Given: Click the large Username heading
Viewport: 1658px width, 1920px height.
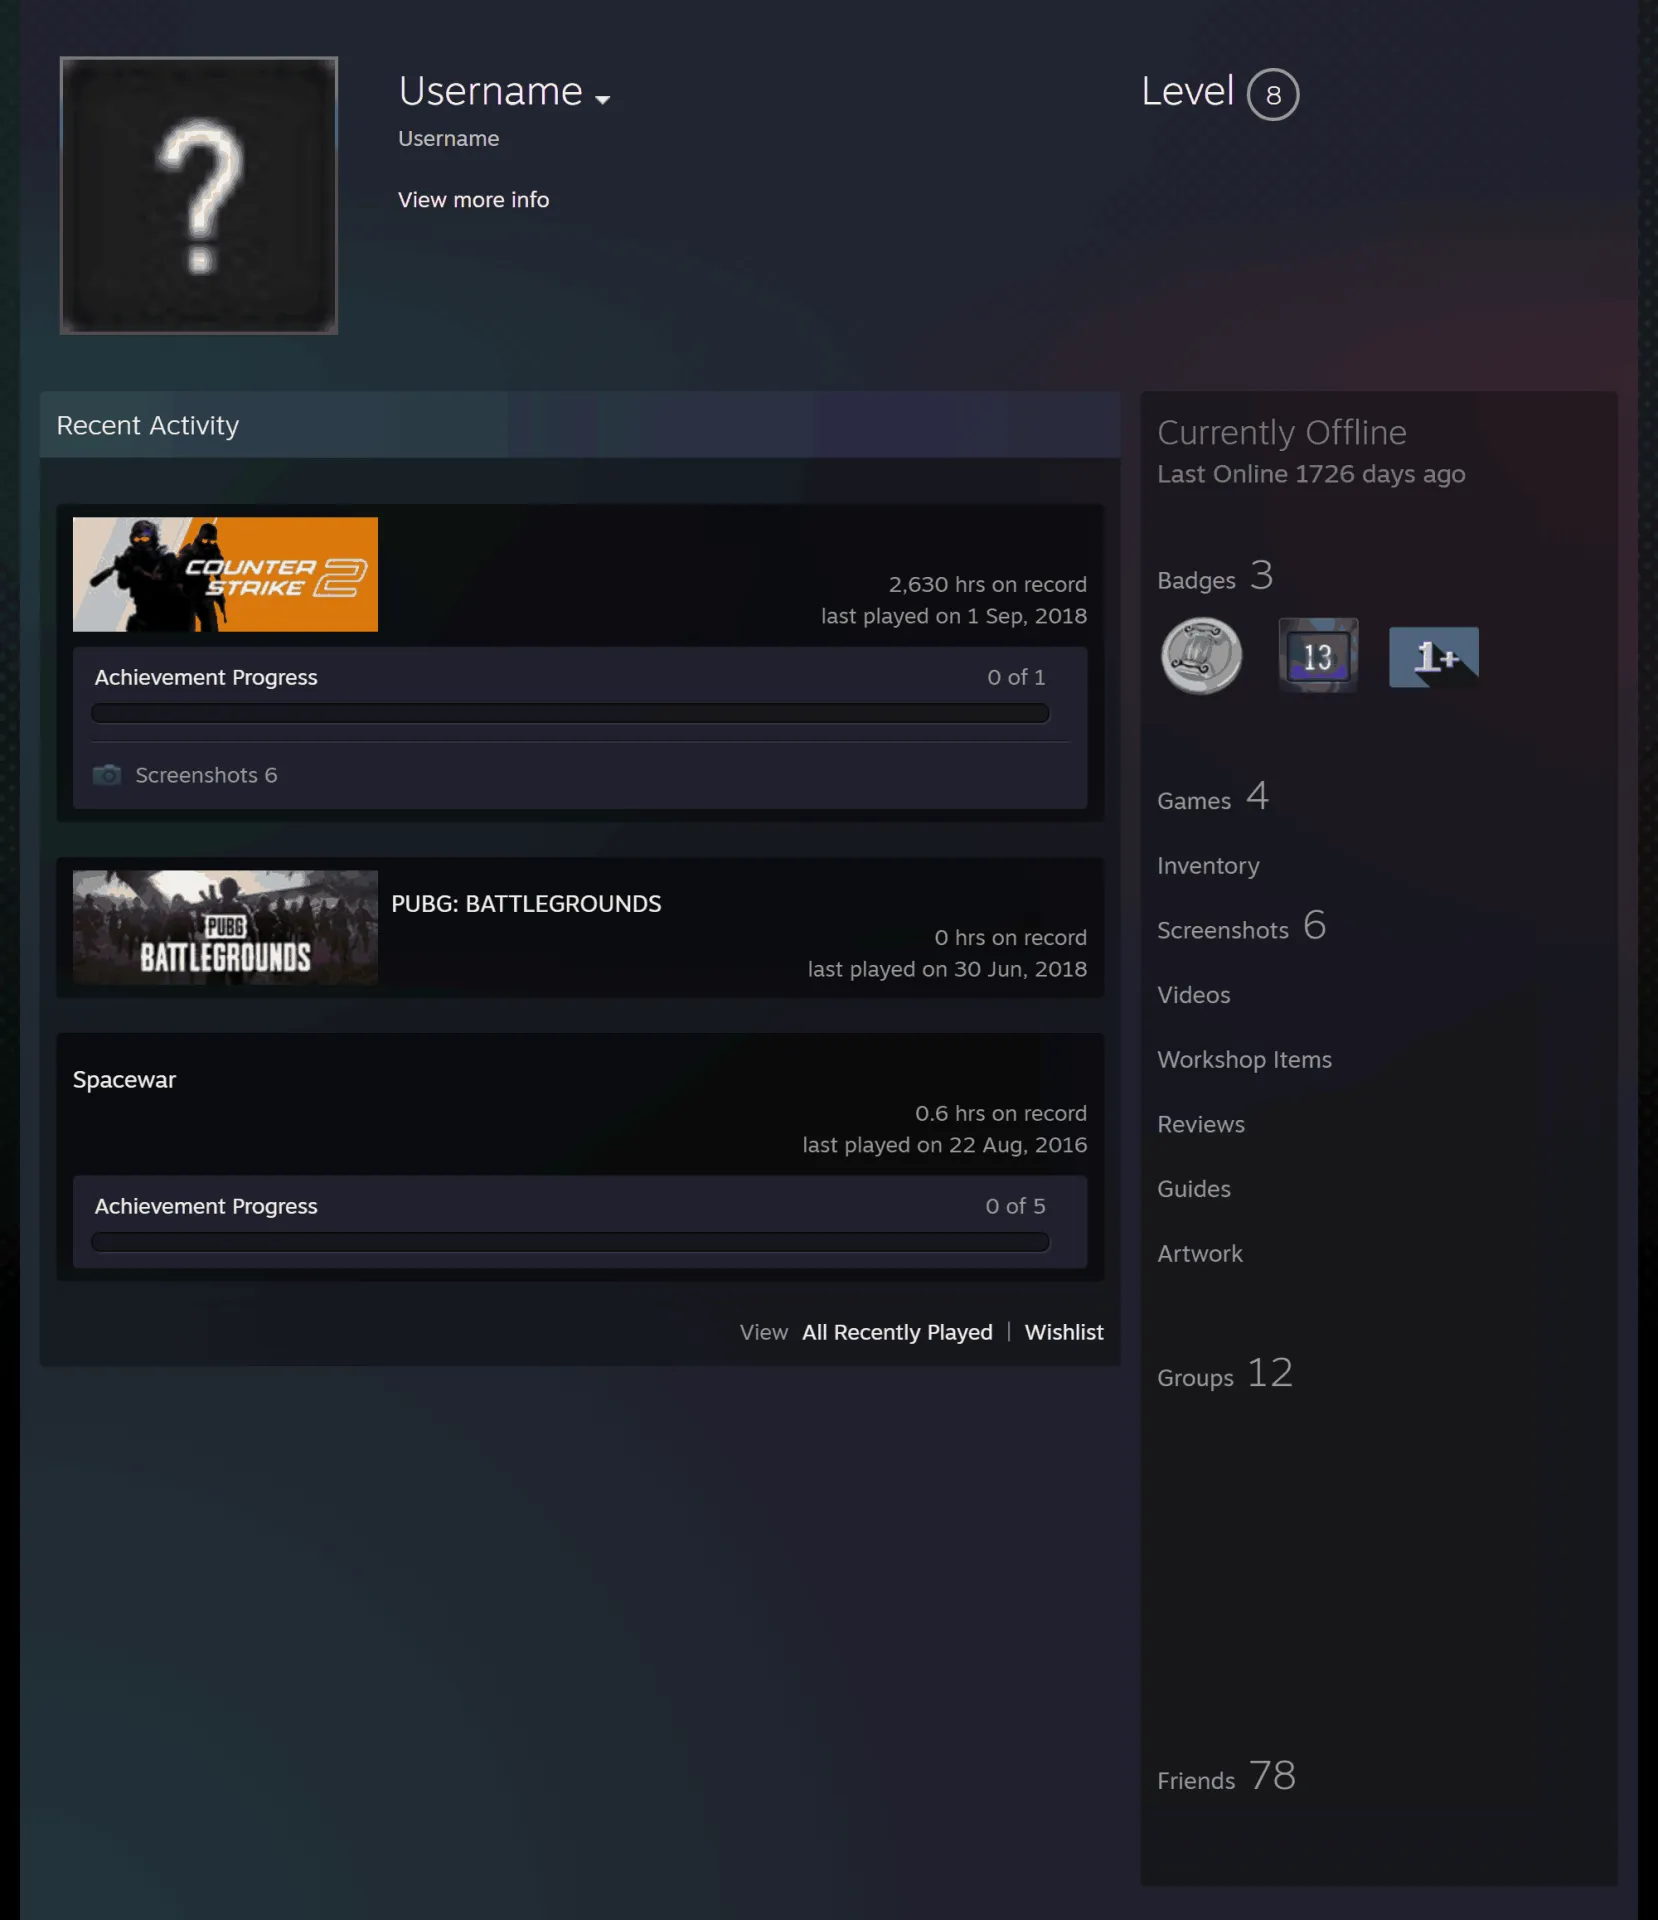Looking at the screenshot, I should click(490, 91).
